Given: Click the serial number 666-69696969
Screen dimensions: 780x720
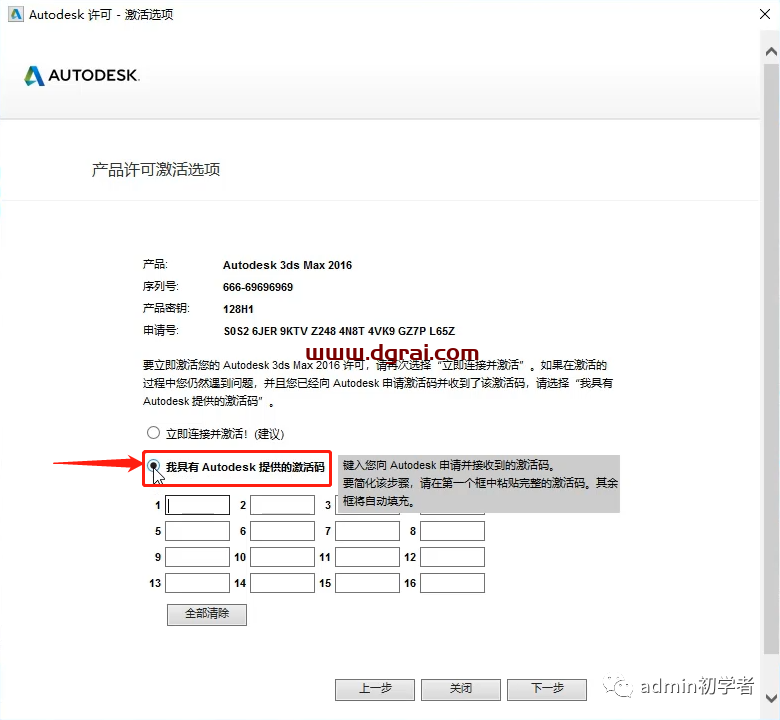Looking at the screenshot, I should (258, 287).
